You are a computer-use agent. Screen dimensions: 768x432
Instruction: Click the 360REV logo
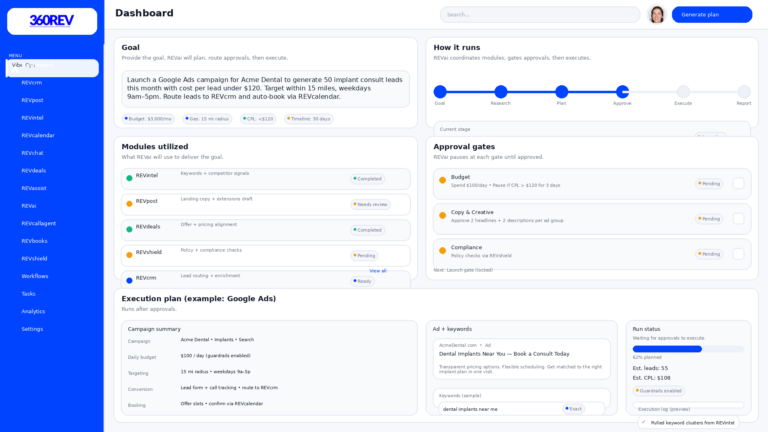[52, 21]
